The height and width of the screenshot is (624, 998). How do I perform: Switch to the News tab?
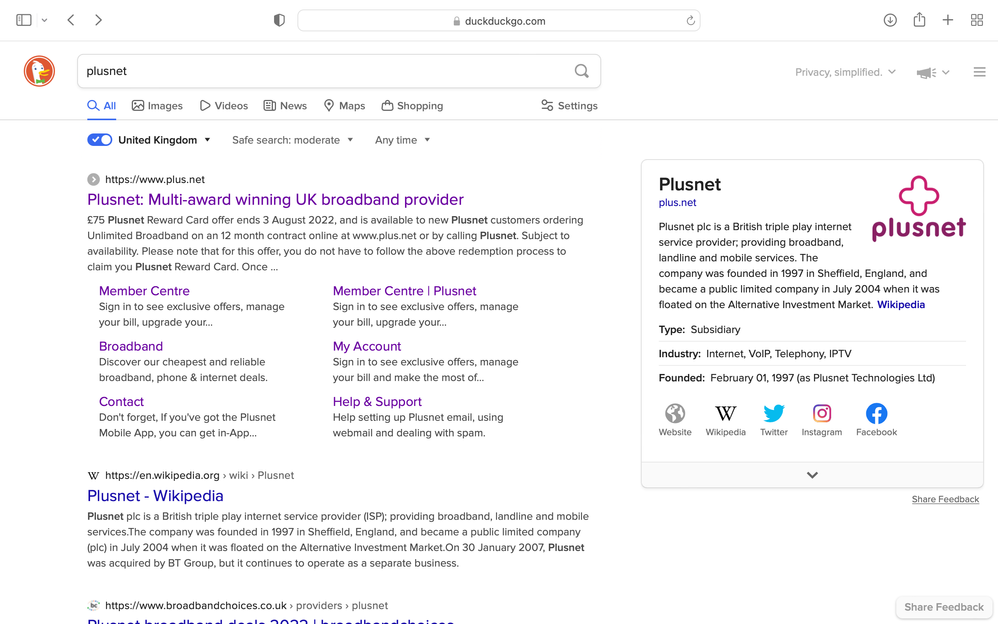coord(285,105)
